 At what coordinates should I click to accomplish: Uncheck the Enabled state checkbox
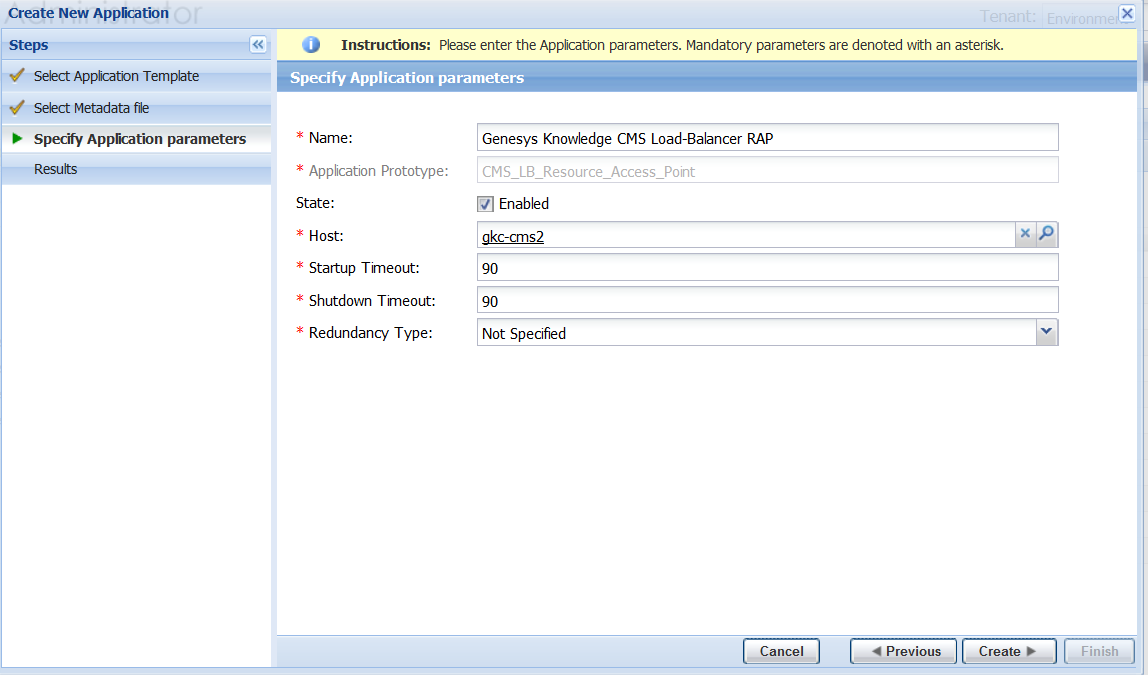click(485, 203)
